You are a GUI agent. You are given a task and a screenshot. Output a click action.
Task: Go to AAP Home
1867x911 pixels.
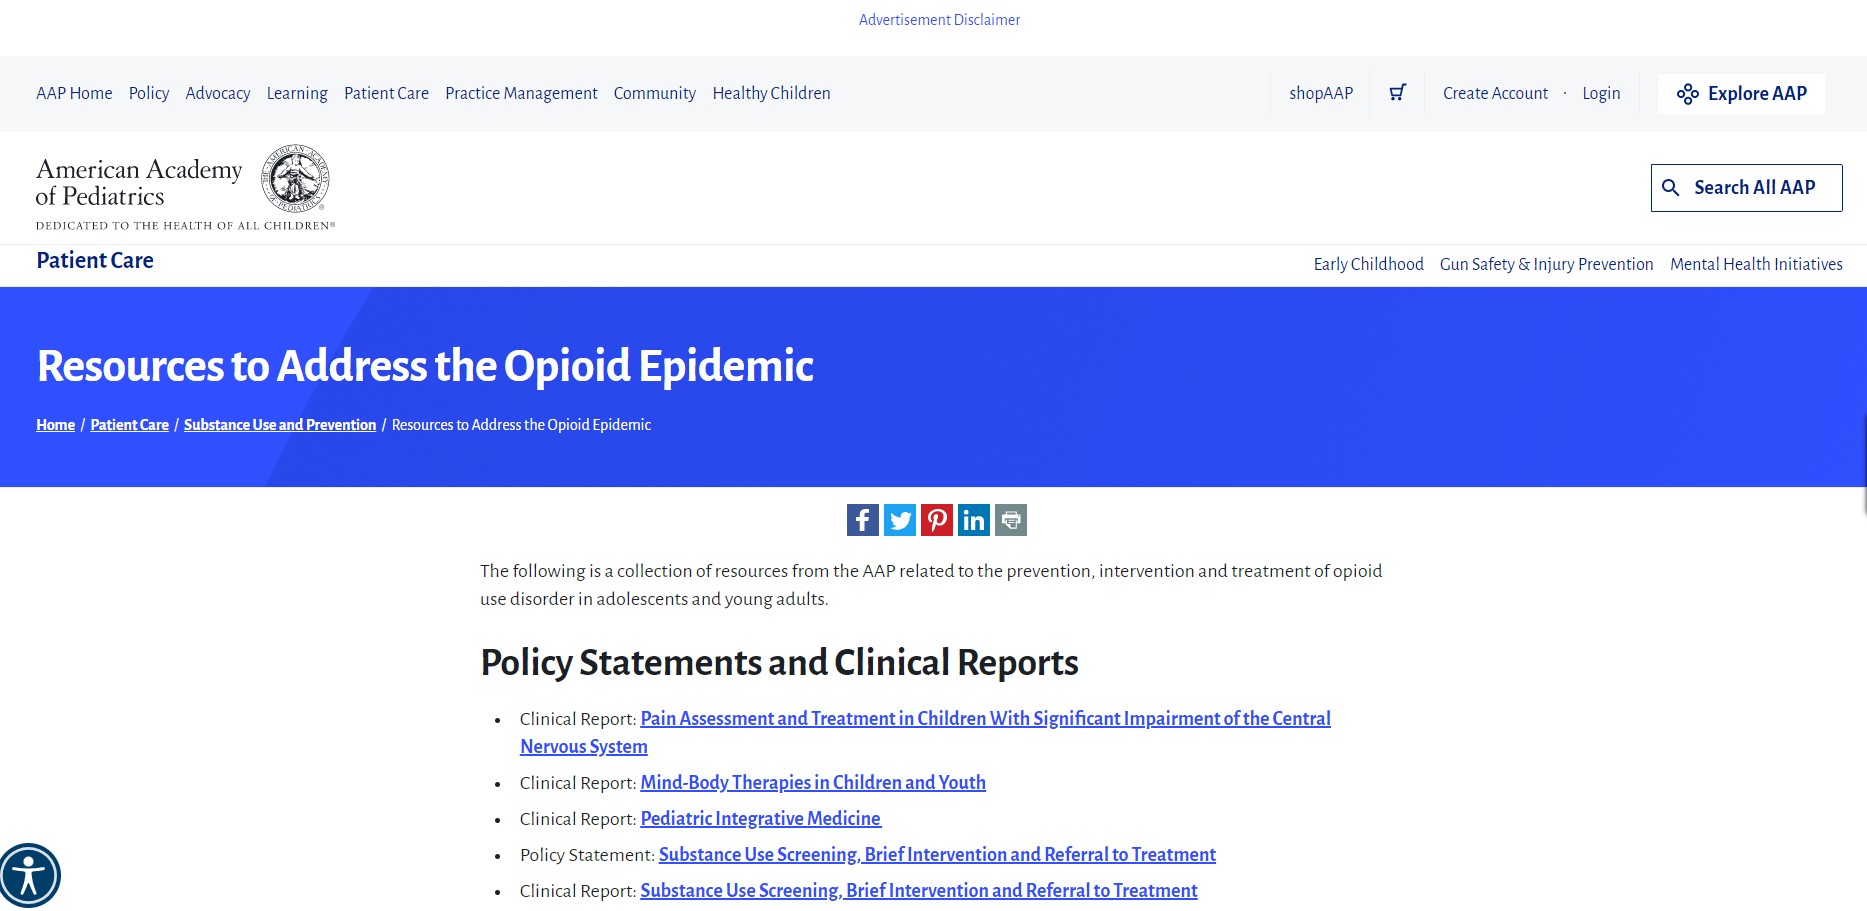pyautogui.click(x=74, y=93)
